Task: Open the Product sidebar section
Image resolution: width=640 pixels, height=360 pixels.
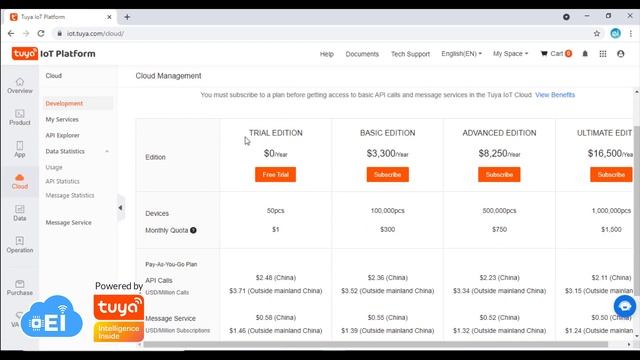Action: click(x=20, y=118)
